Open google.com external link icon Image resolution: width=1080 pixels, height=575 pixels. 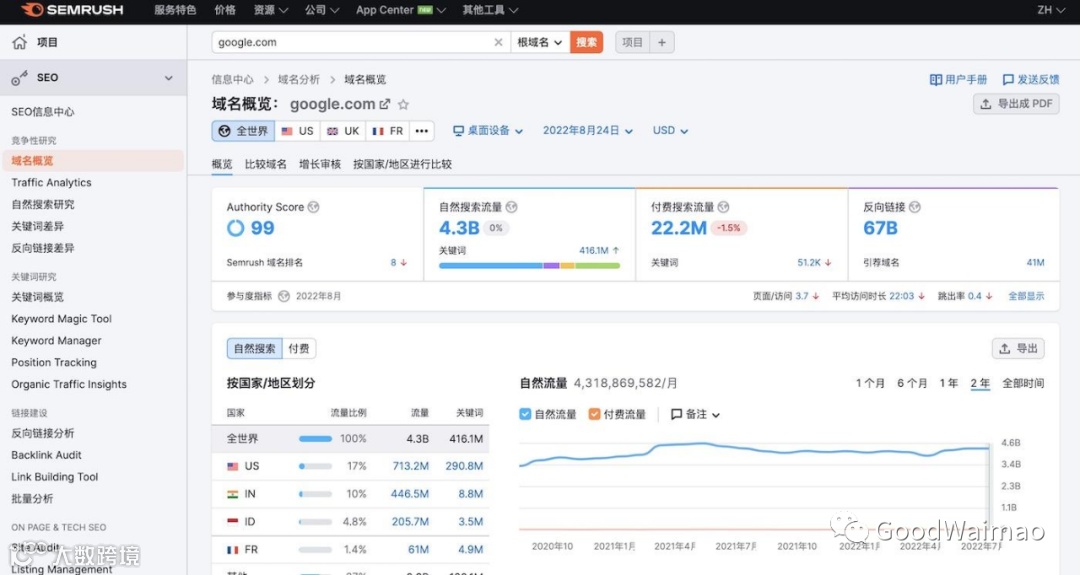(x=384, y=104)
